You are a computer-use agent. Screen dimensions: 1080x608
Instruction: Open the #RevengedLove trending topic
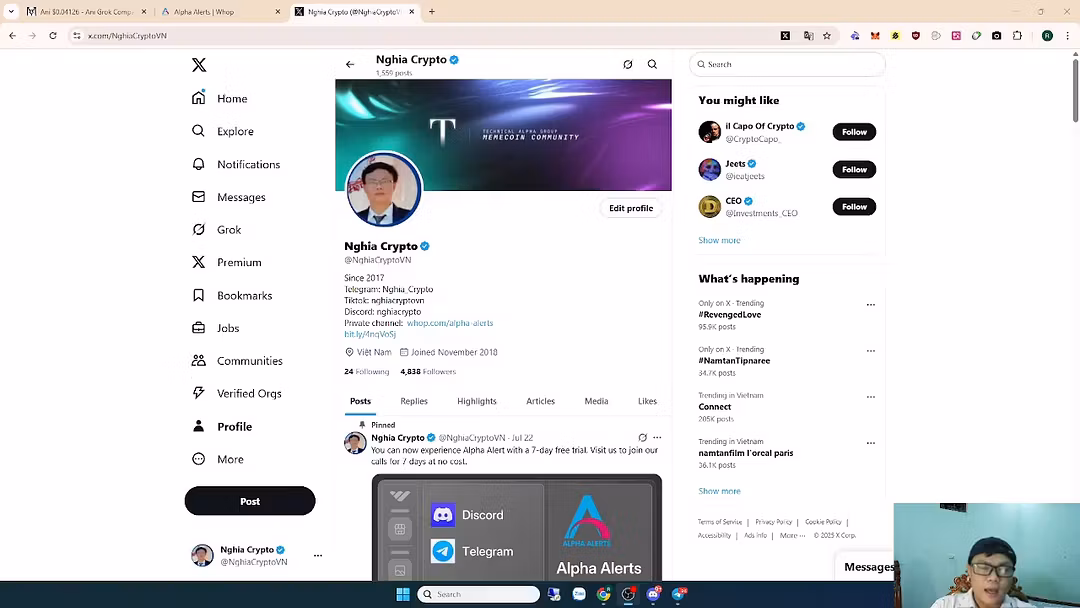coord(729,315)
